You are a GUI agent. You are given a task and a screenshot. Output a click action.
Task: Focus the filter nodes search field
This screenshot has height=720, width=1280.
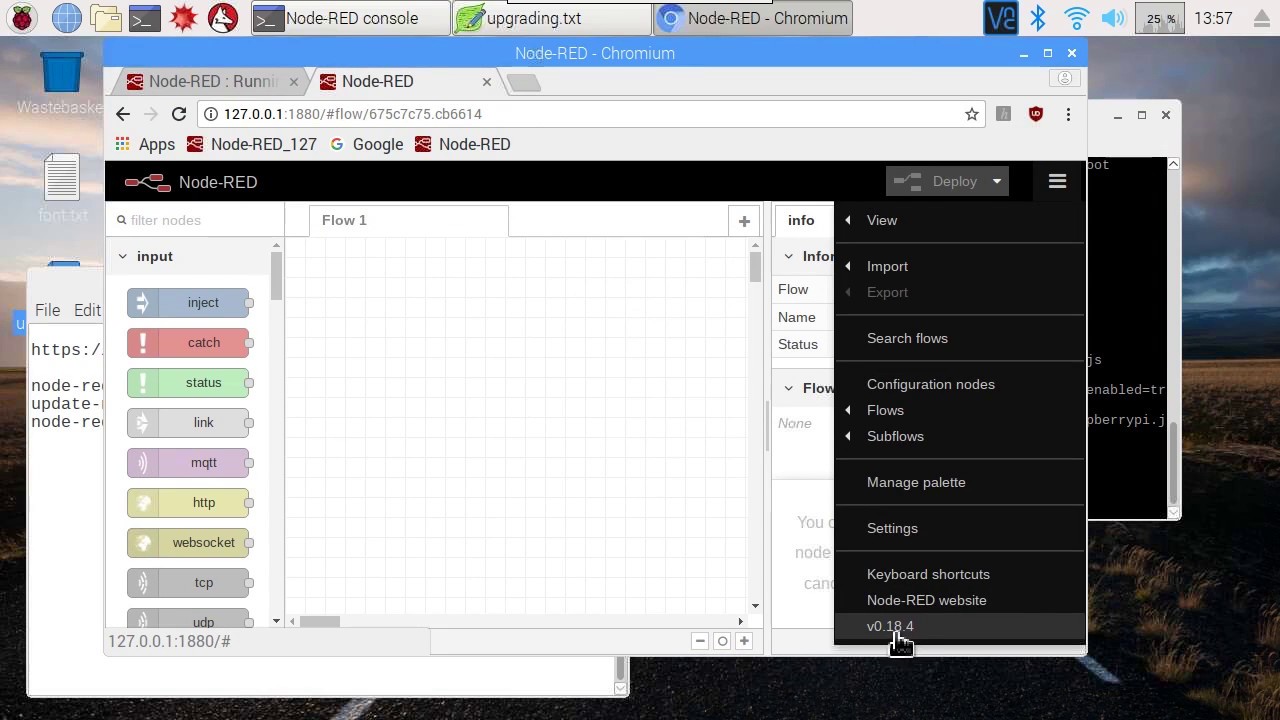click(196, 220)
